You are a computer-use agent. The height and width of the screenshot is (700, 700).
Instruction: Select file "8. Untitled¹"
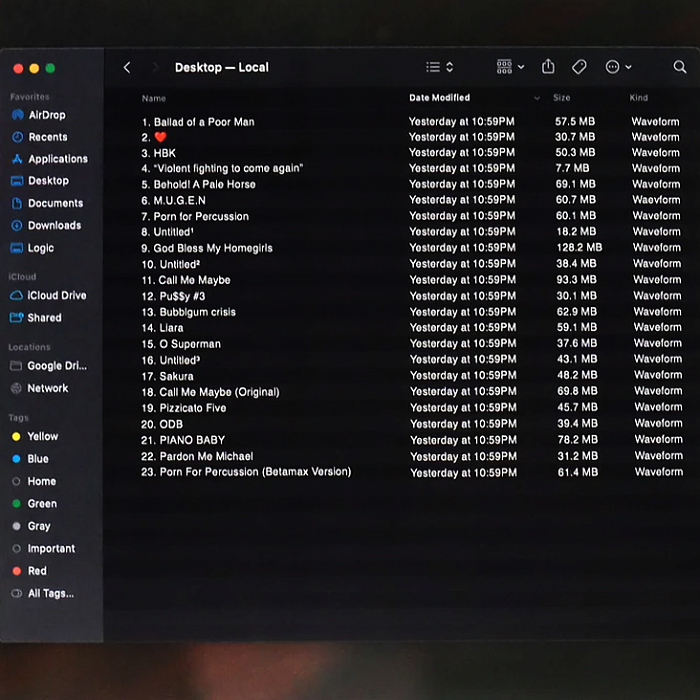click(167, 232)
